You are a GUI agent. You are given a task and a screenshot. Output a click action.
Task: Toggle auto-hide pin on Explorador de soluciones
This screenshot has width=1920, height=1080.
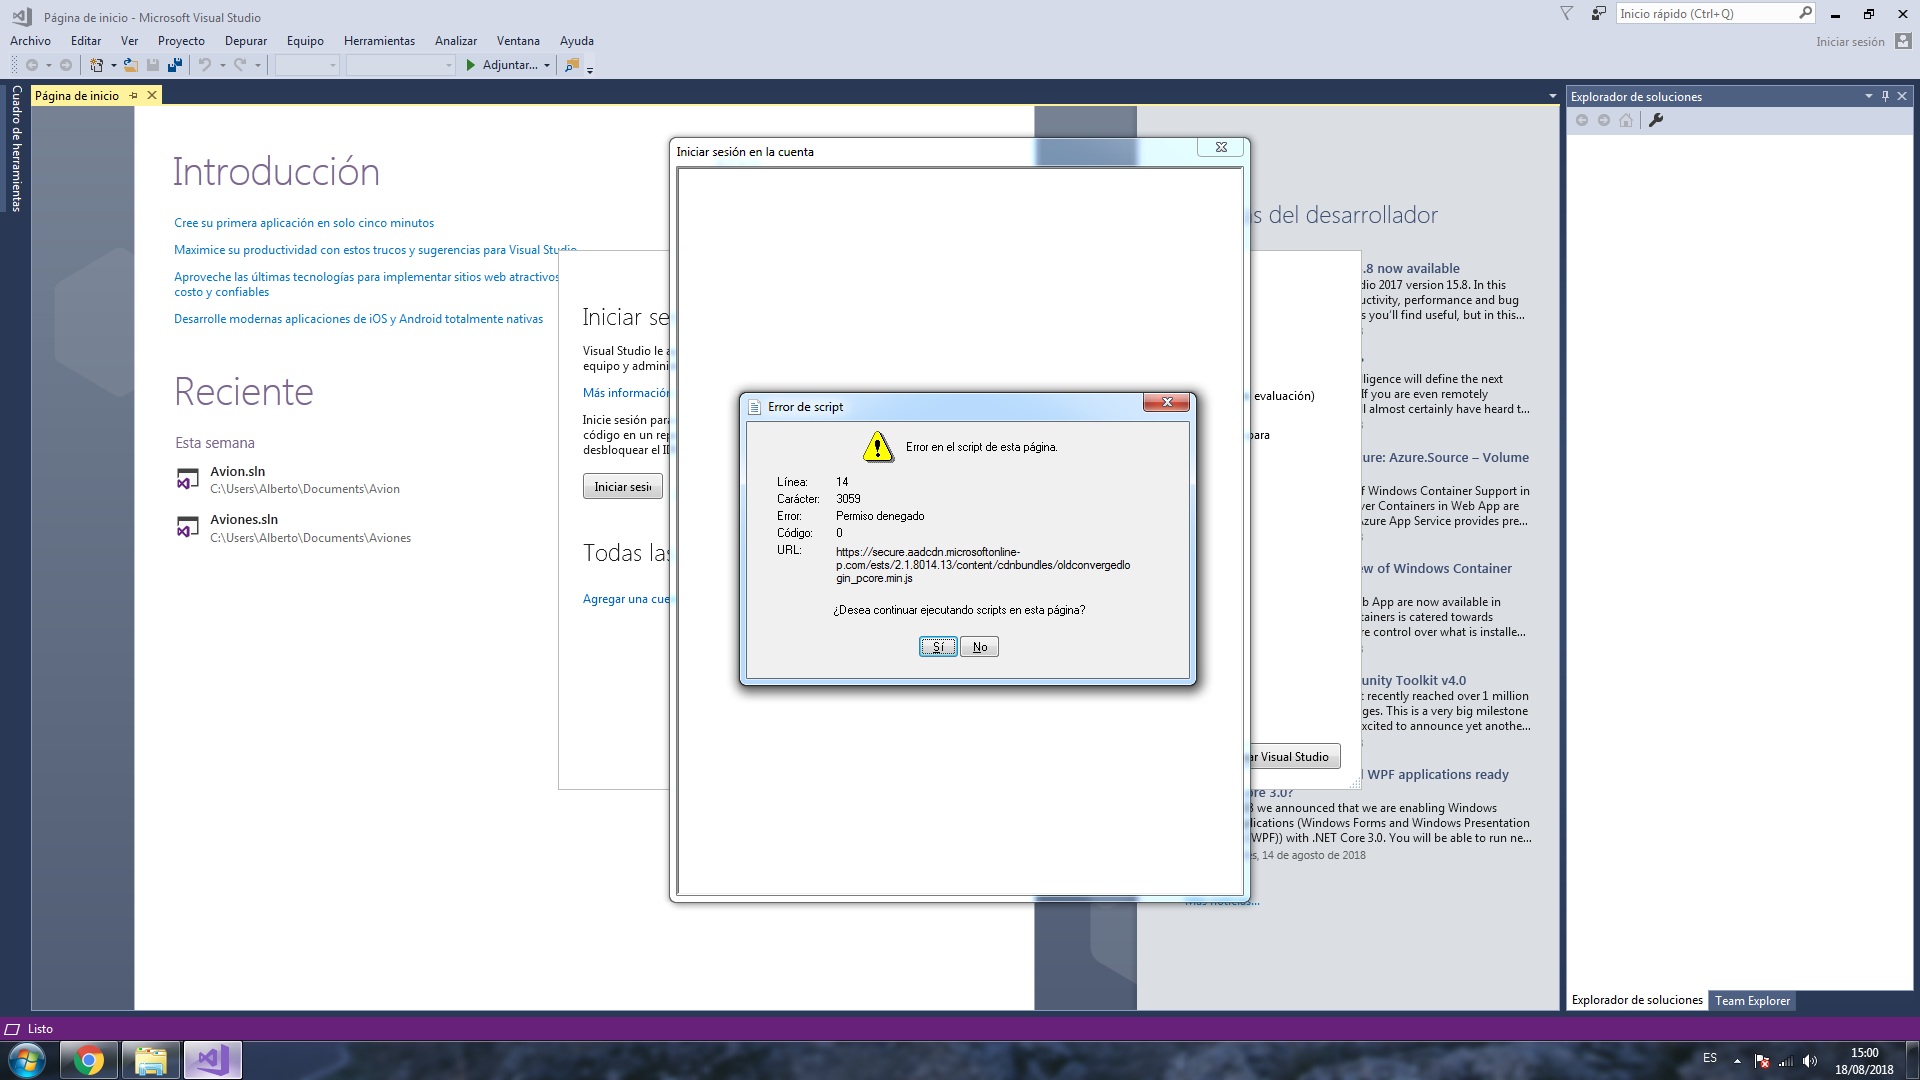(1885, 96)
